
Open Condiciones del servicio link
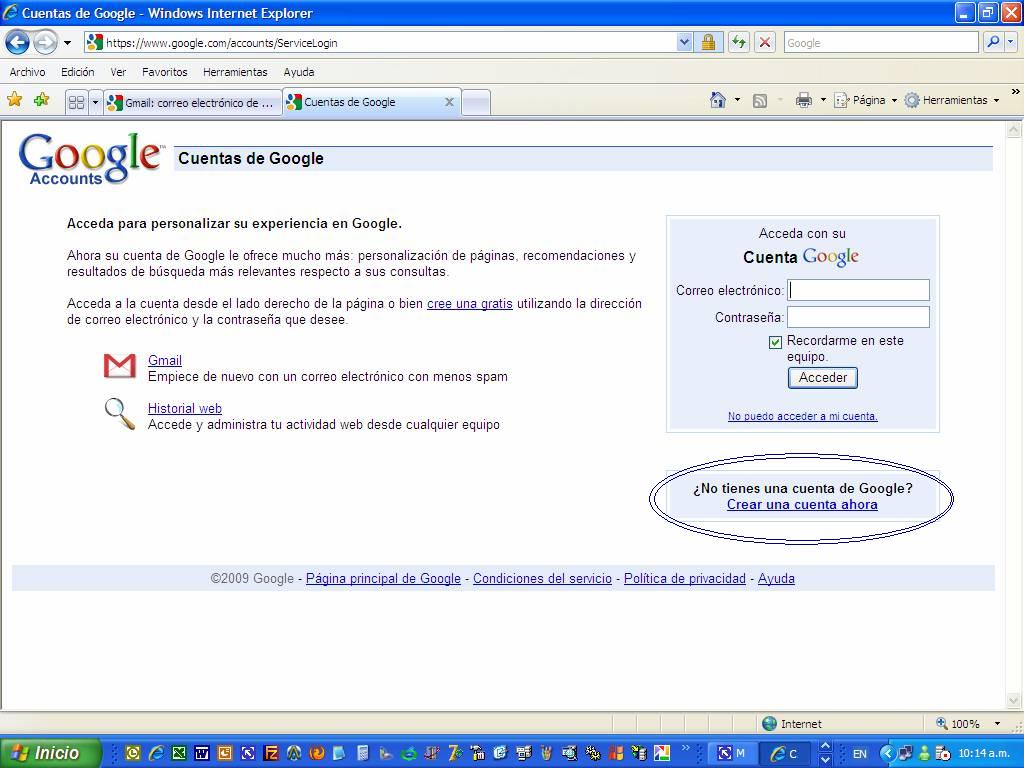(x=542, y=579)
